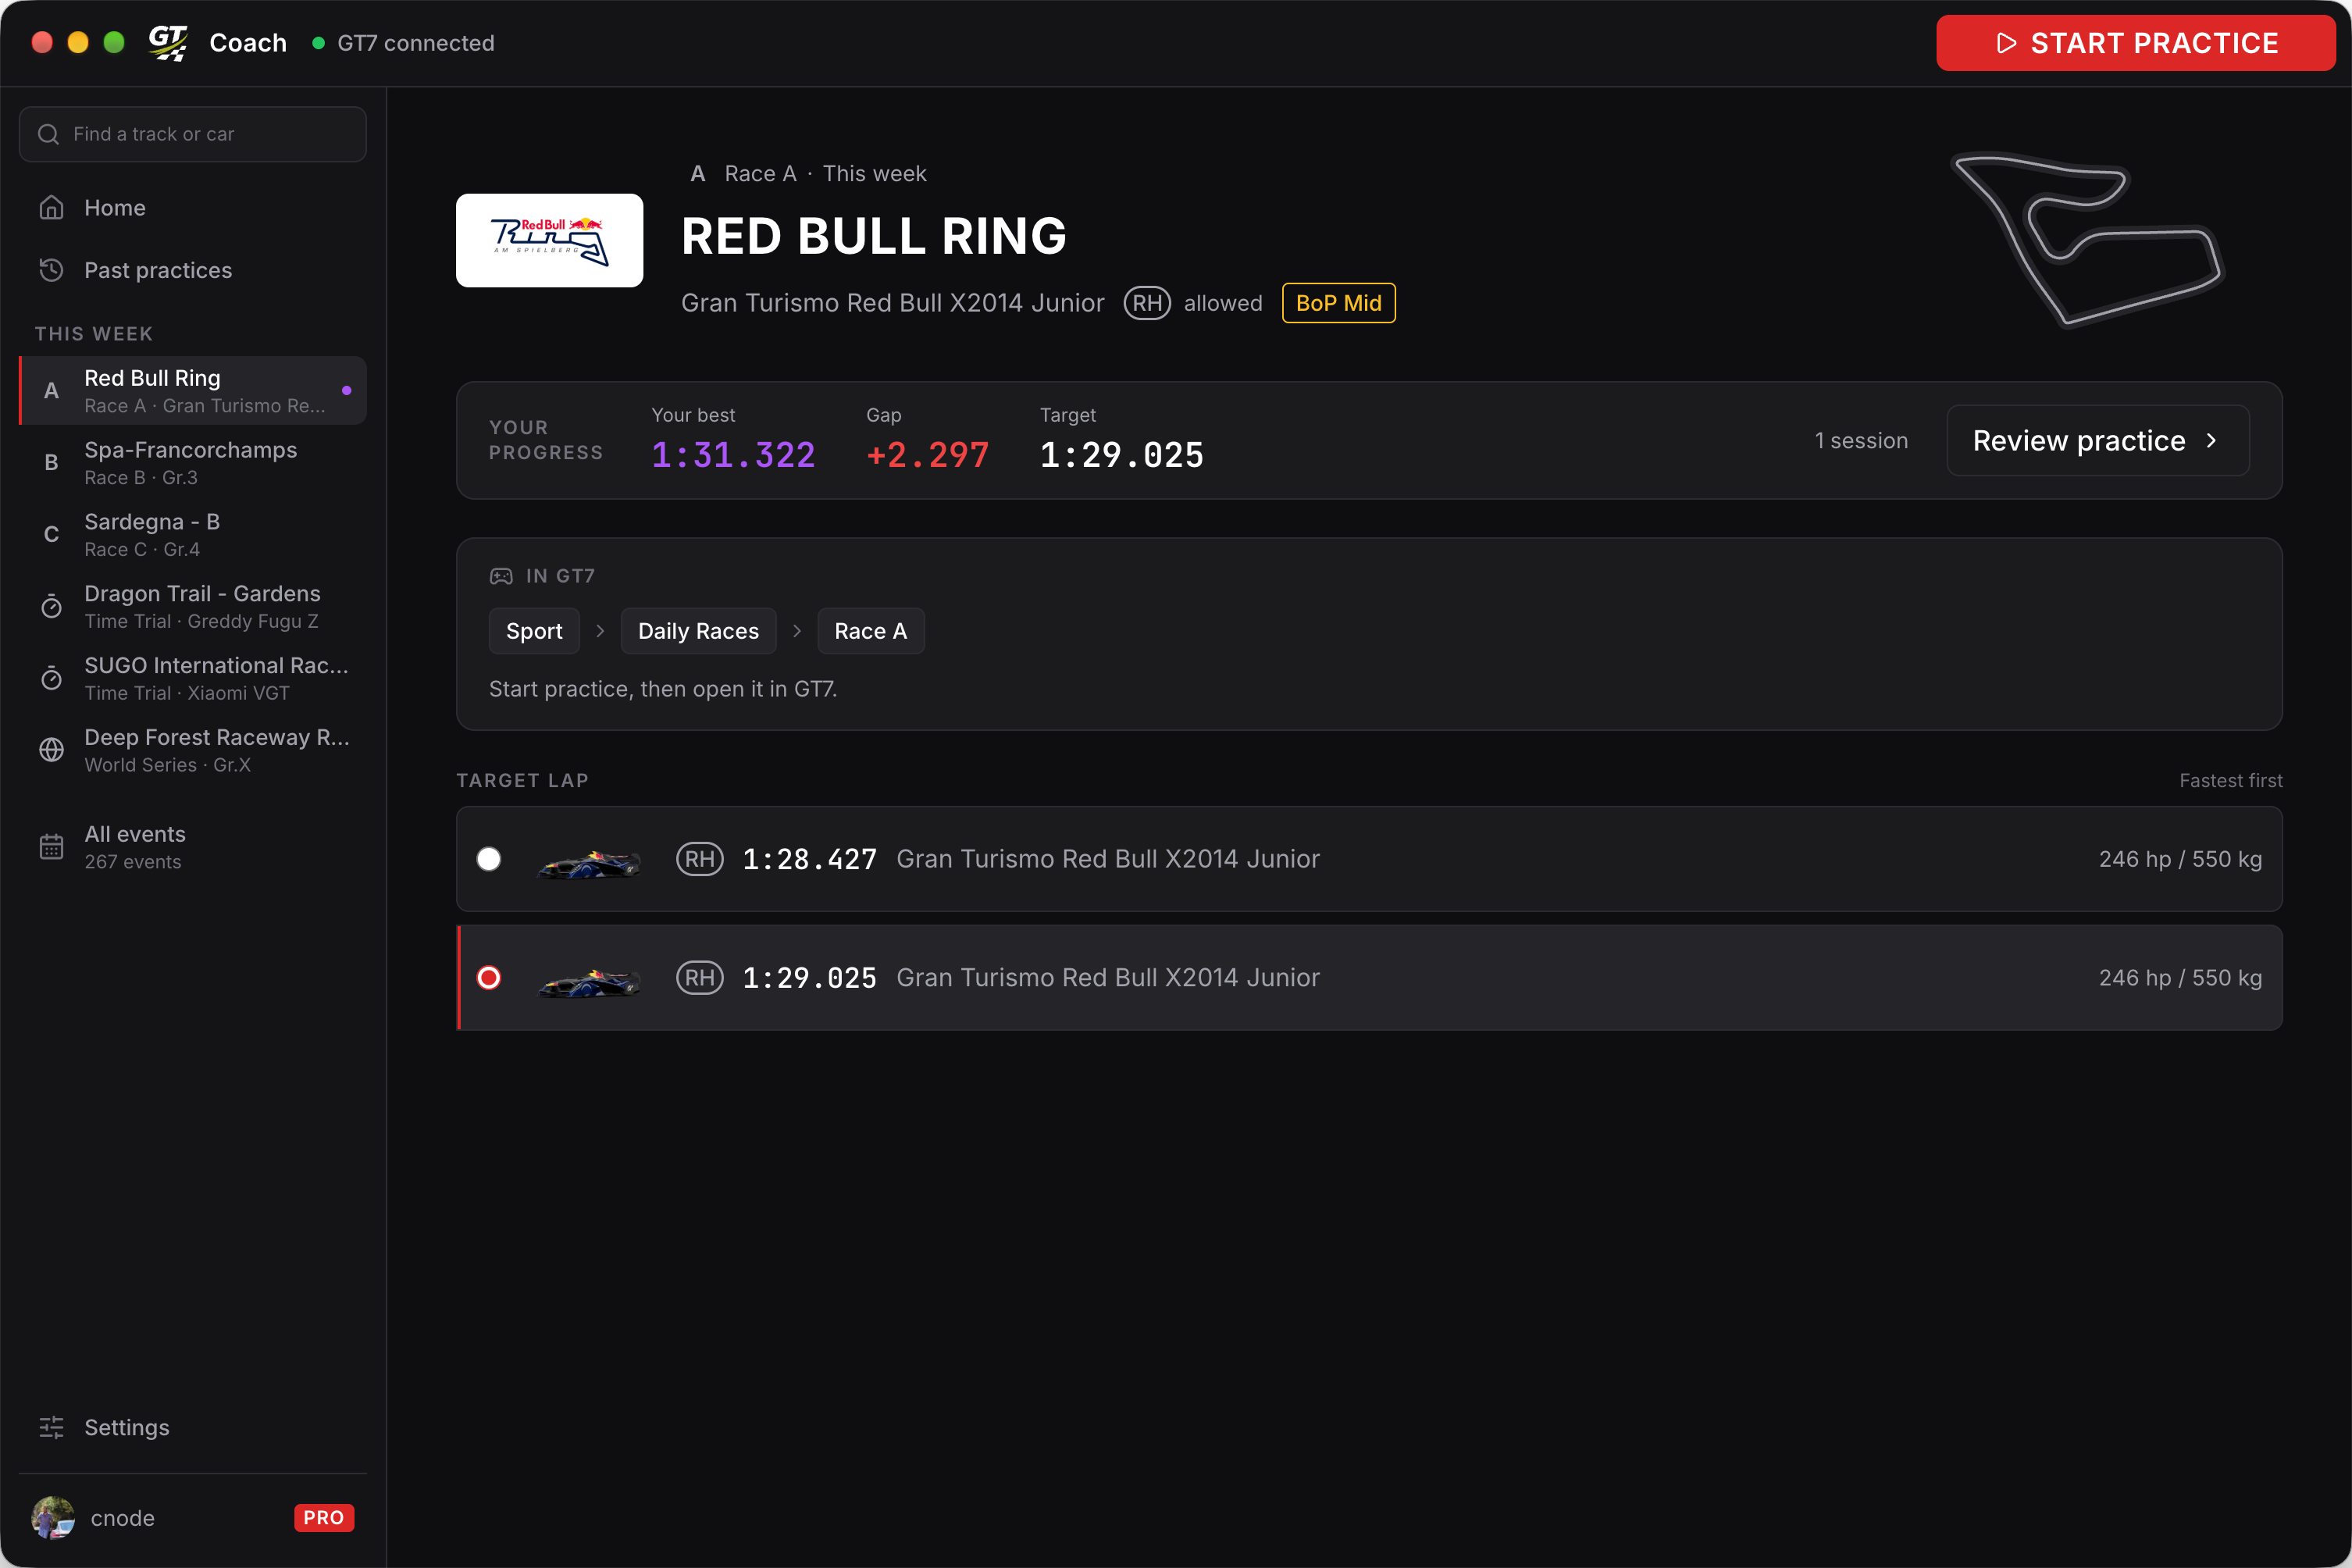Select the 1:29.025 target lap radio button

[x=489, y=977]
